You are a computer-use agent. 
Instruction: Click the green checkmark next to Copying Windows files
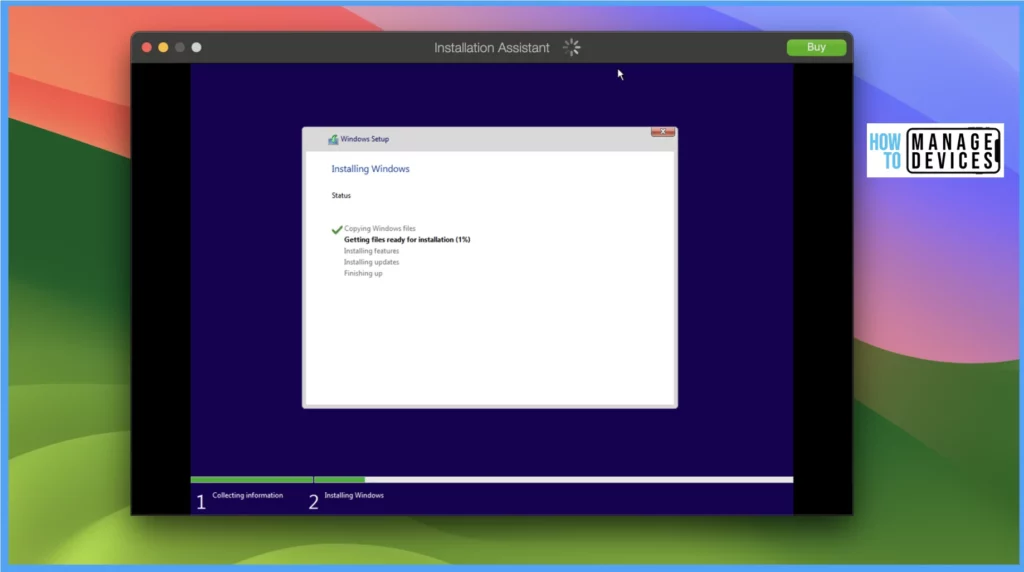[337, 229]
